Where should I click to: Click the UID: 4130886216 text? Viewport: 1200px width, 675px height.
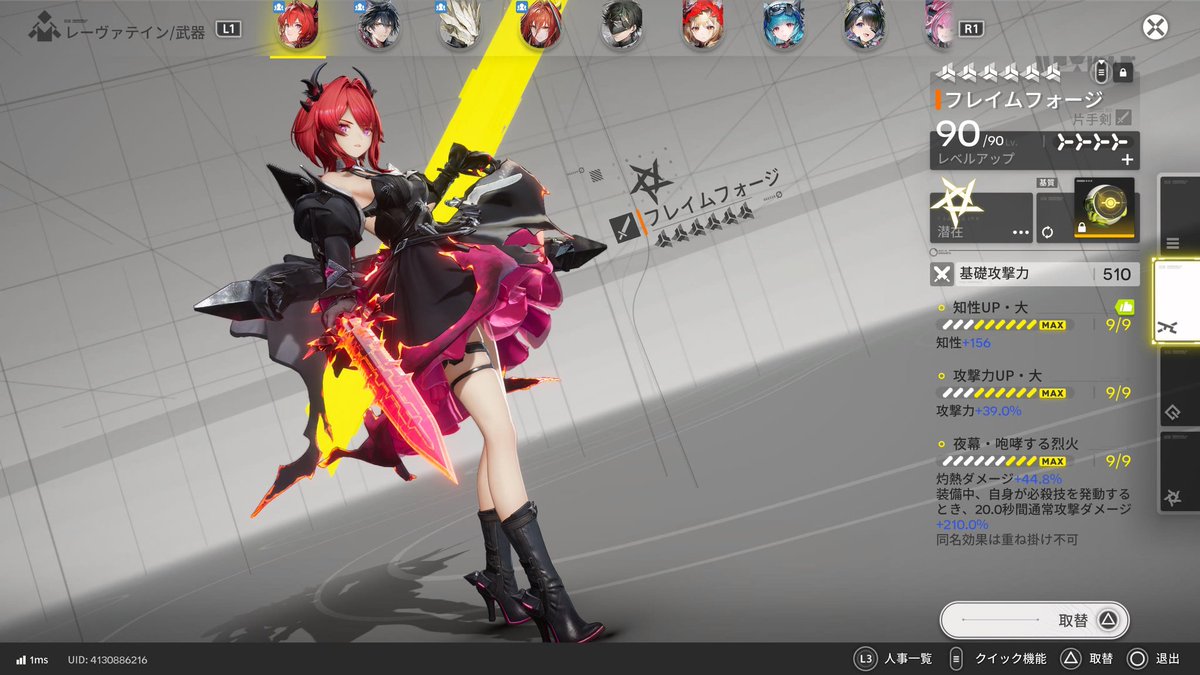tap(108, 659)
